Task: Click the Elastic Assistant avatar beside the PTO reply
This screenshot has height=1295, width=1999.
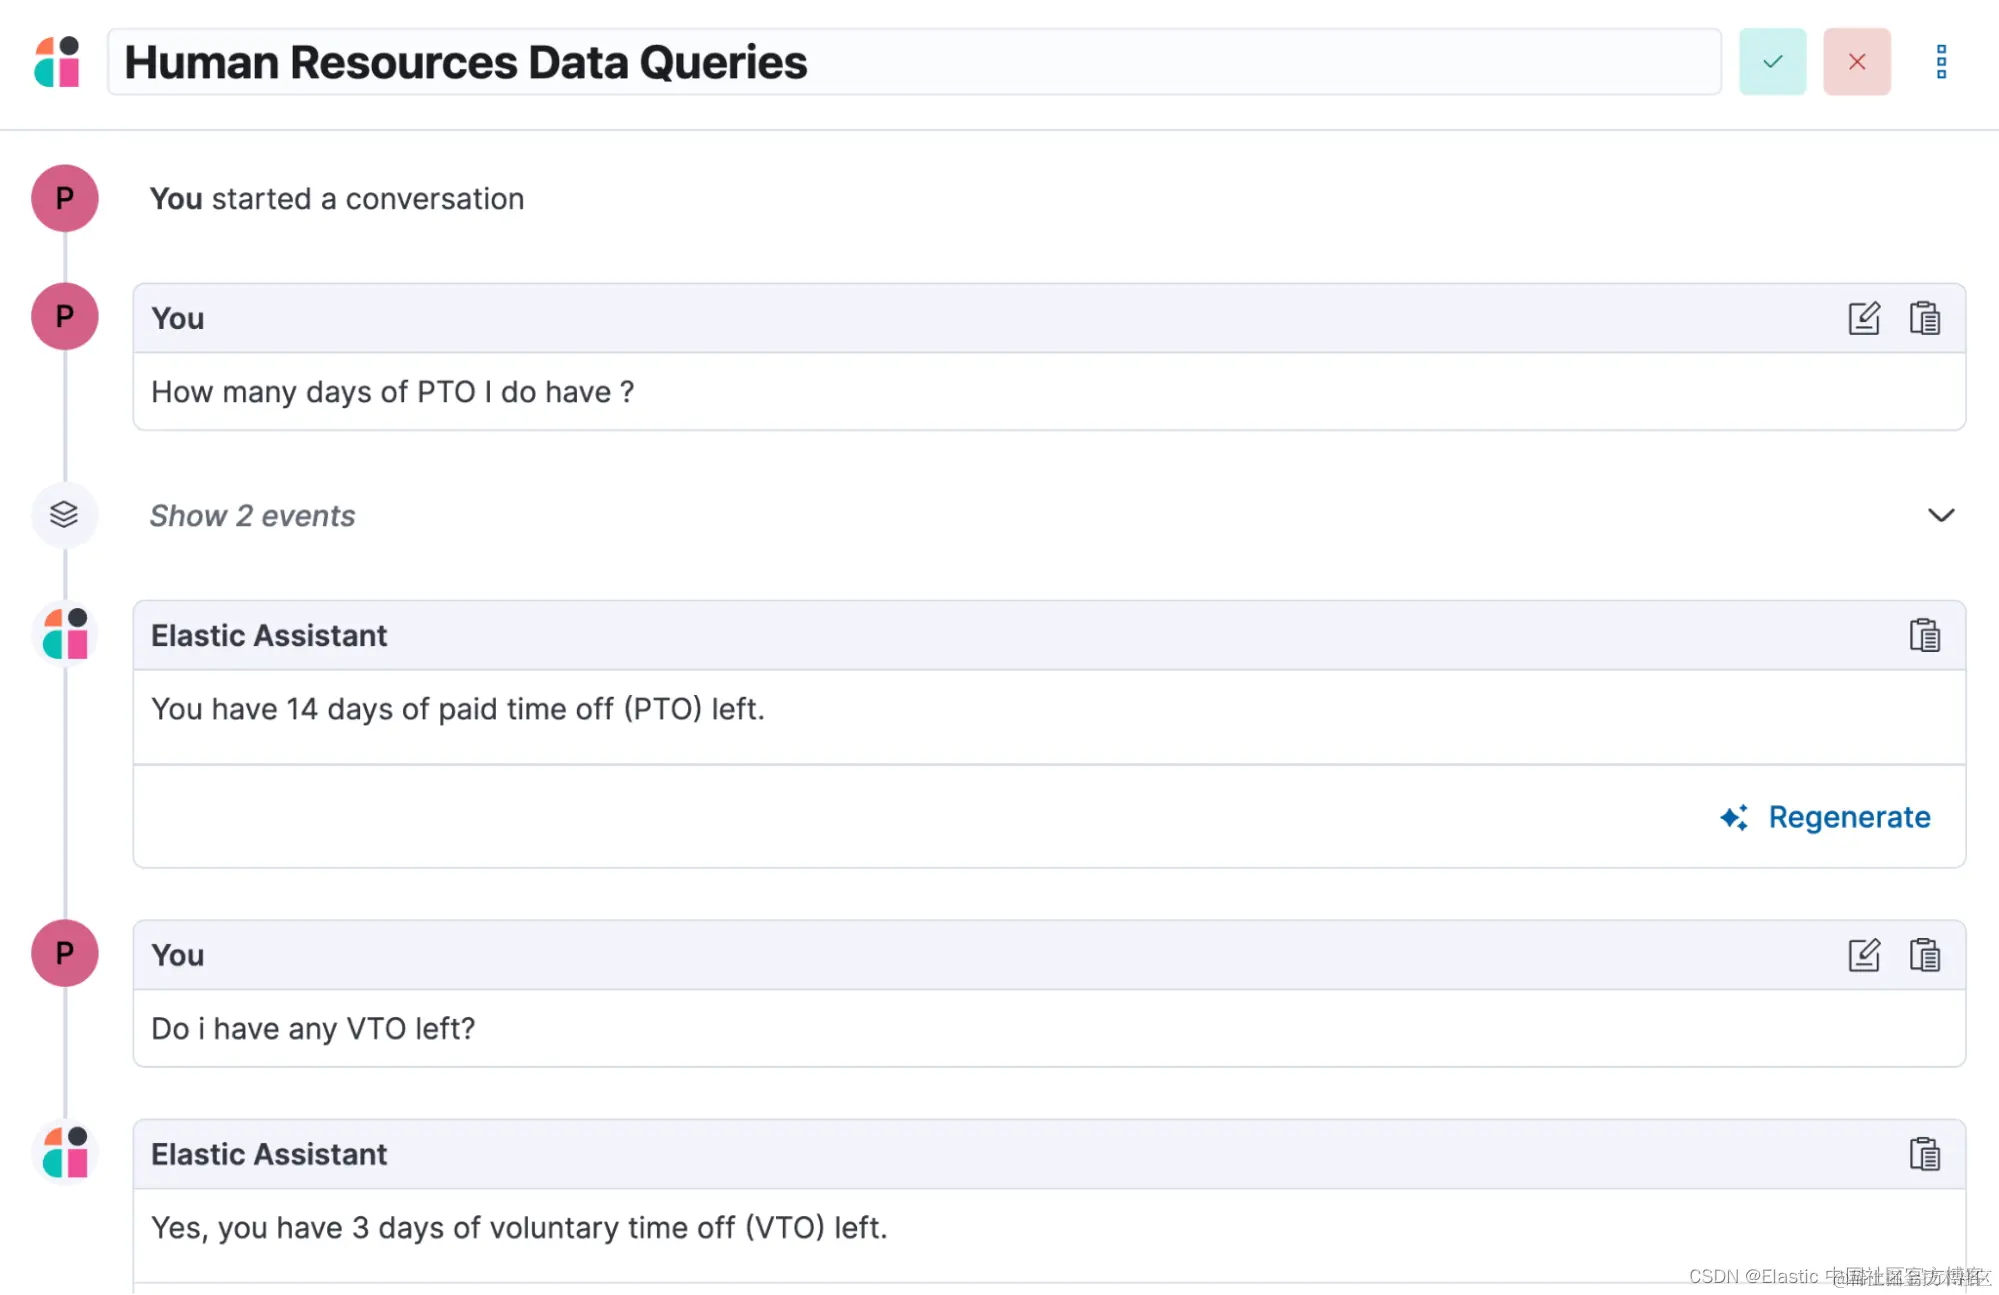Action: click(x=66, y=634)
